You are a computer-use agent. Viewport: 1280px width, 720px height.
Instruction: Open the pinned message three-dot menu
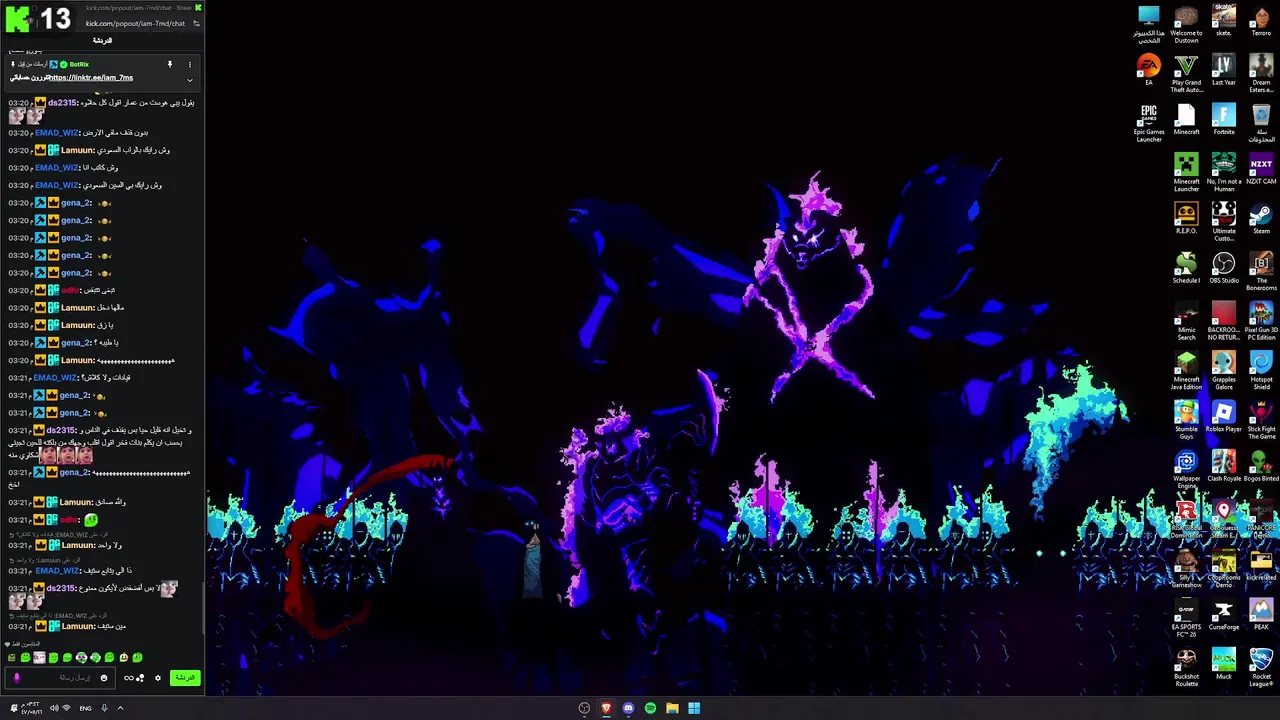point(189,64)
